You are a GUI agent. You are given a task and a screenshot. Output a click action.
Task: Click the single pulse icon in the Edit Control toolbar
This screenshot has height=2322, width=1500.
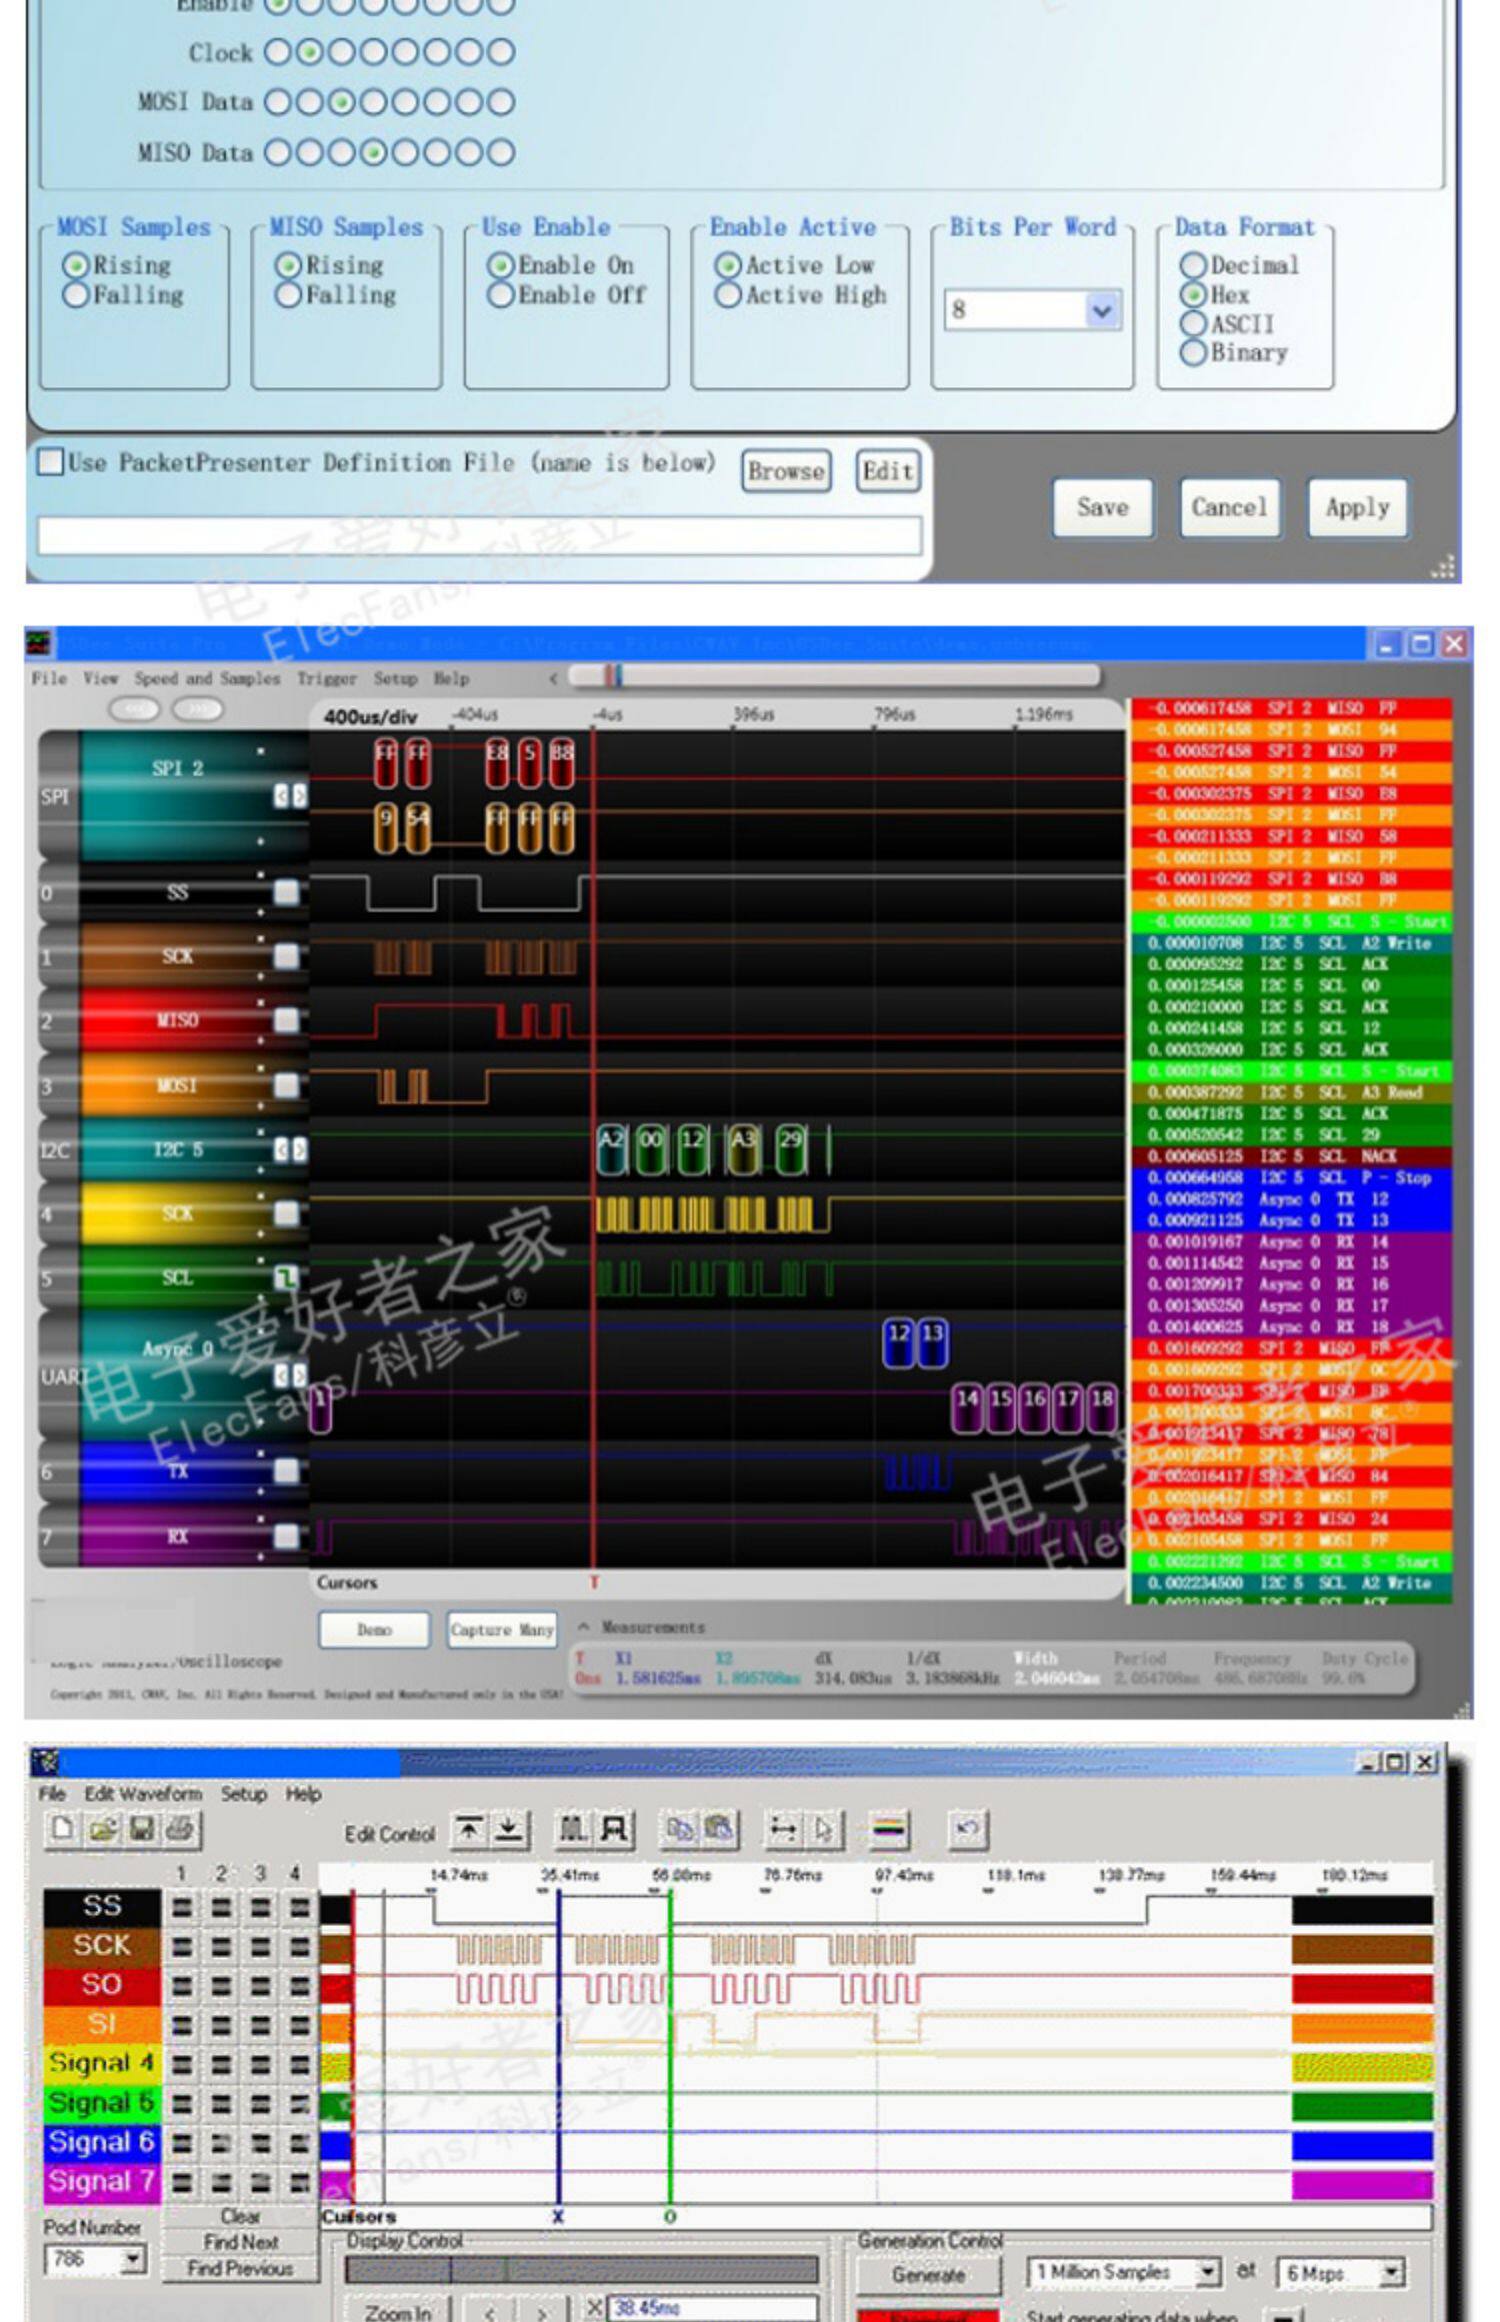(x=614, y=1831)
